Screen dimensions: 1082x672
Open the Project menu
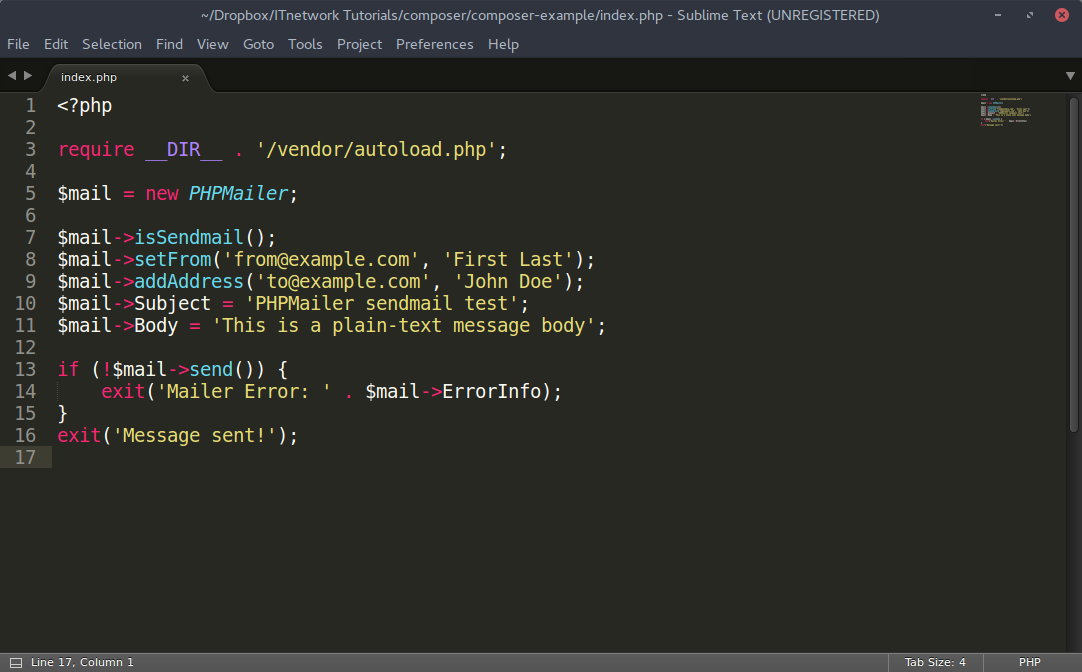coord(359,44)
